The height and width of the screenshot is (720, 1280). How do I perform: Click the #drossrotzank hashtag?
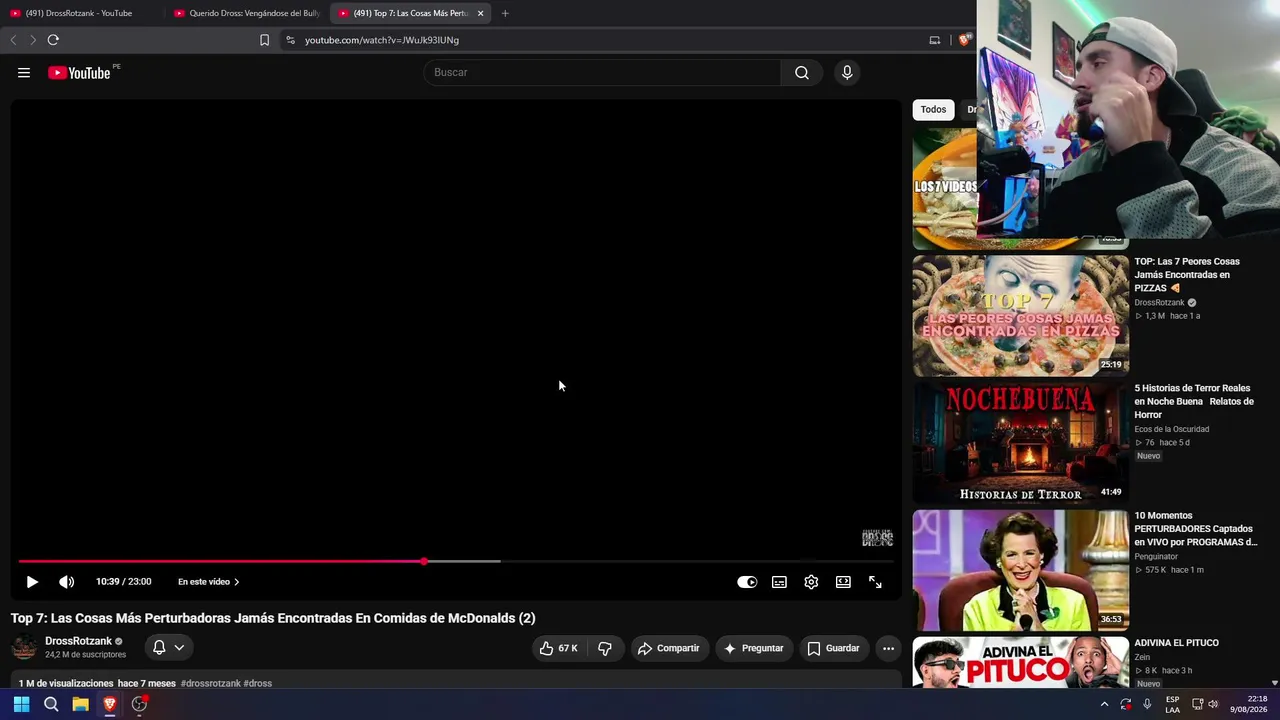(x=210, y=684)
